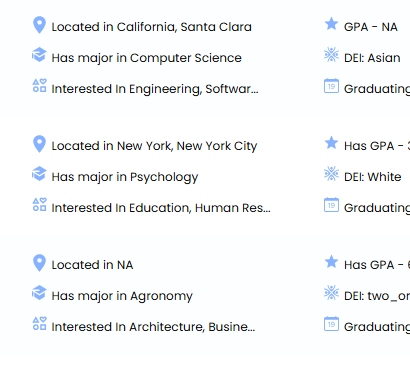Click the calendar icon in first profile row
The height and width of the screenshot is (370, 410).
point(331,86)
